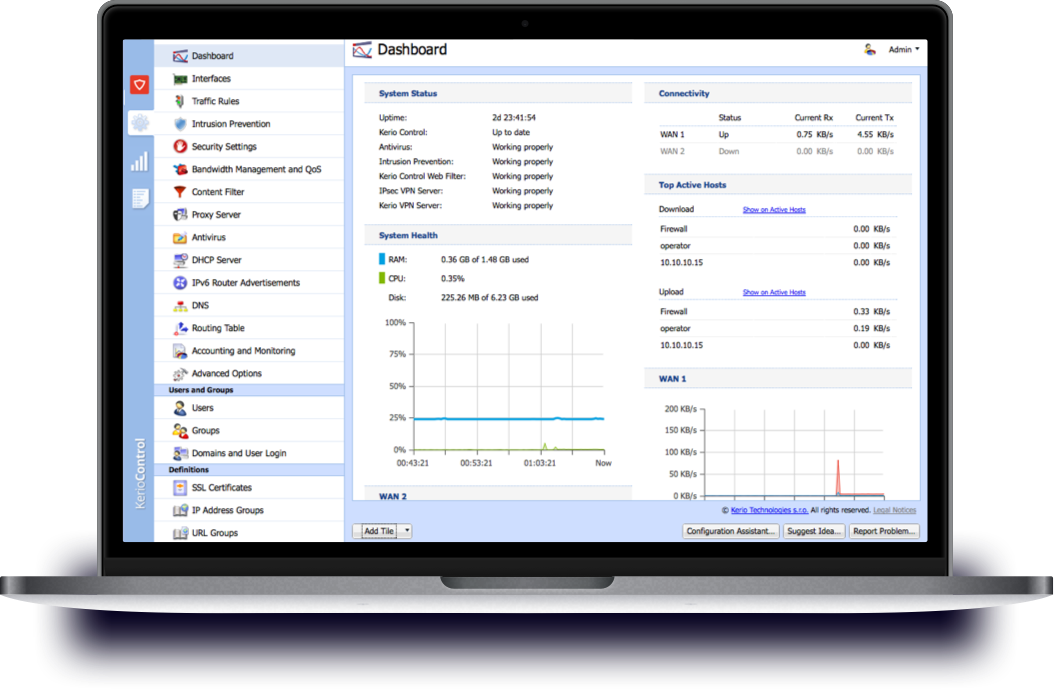Click Show on Active Hosts link under Download
Image resolution: width=1054 pixels, height=690 pixels.
click(x=773, y=210)
